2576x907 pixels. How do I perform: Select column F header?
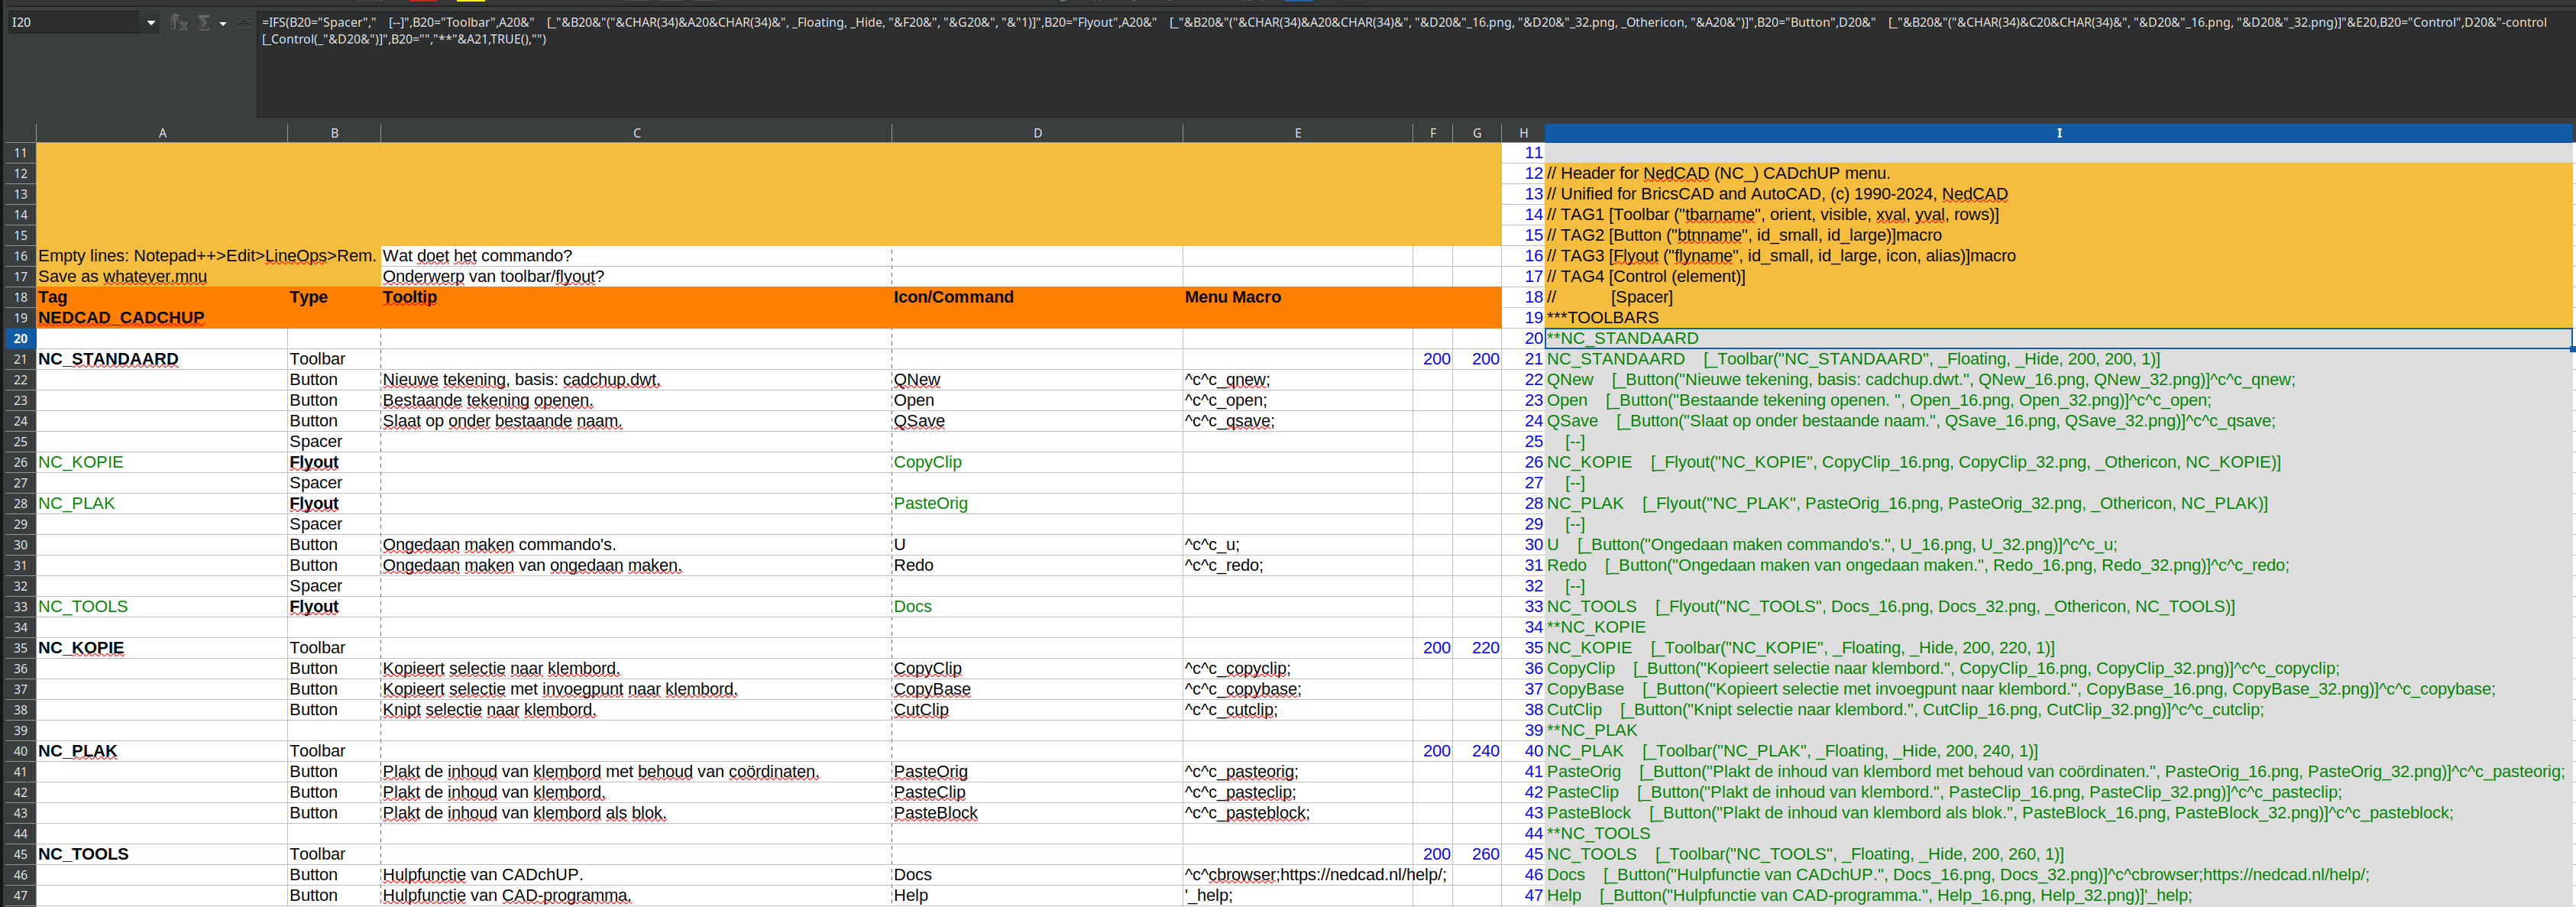point(1432,133)
